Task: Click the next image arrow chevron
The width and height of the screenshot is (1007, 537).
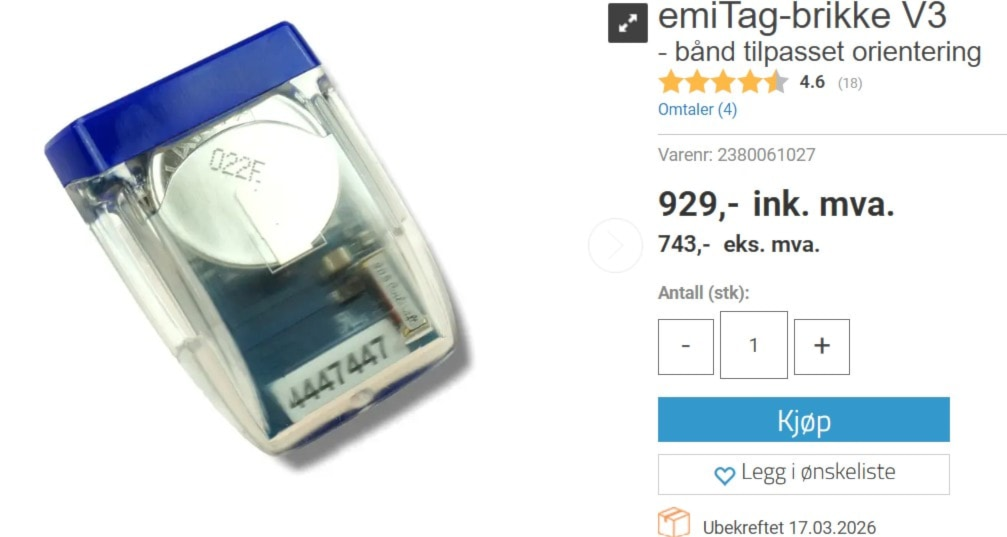Action: pyautogui.click(x=615, y=245)
